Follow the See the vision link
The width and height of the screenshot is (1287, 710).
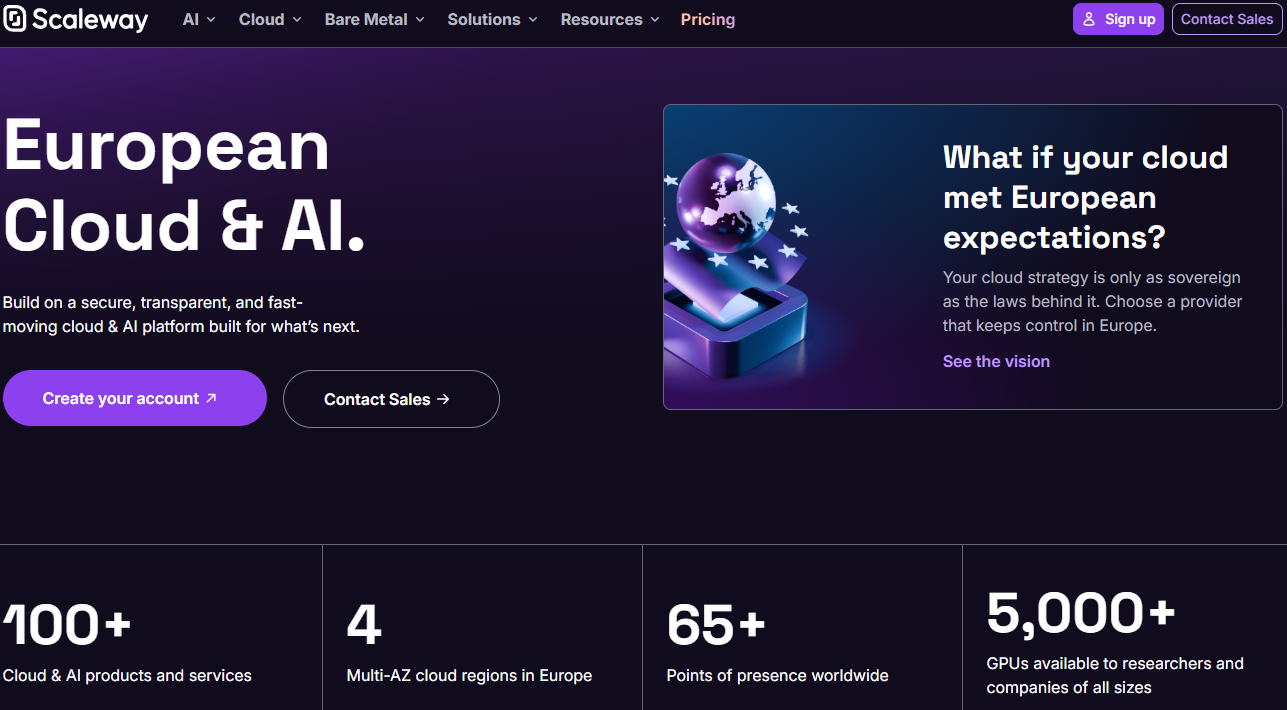pyautogui.click(x=996, y=361)
